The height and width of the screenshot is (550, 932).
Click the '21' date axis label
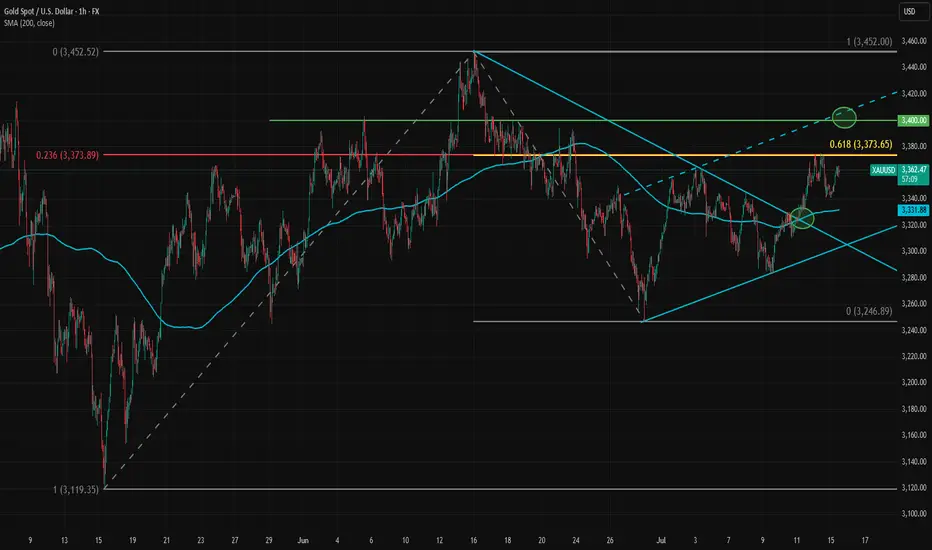click(x=166, y=540)
